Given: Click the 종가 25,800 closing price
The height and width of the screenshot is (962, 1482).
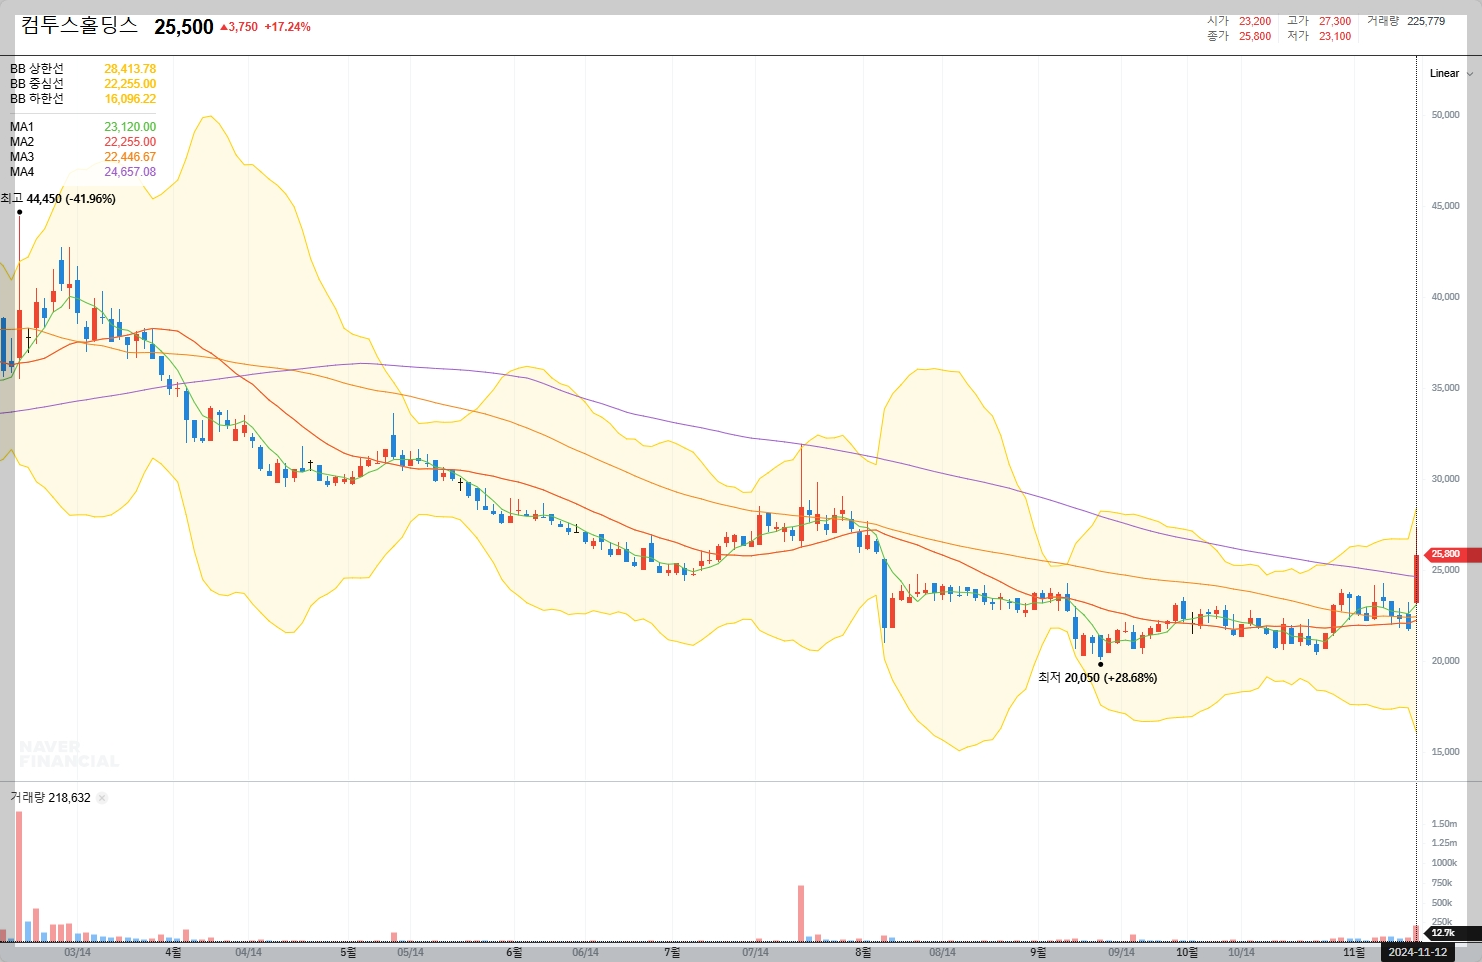Looking at the screenshot, I should 1239,36.
